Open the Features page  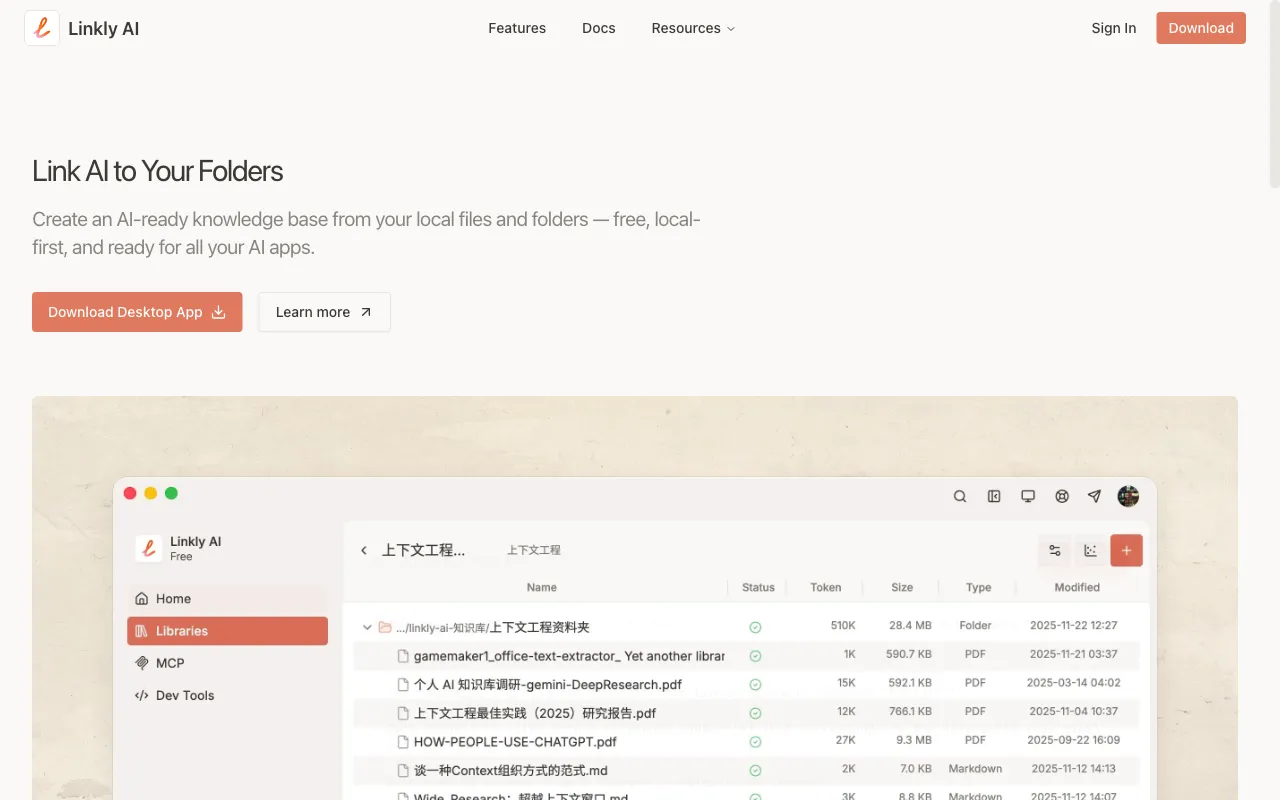click(517, 28)
